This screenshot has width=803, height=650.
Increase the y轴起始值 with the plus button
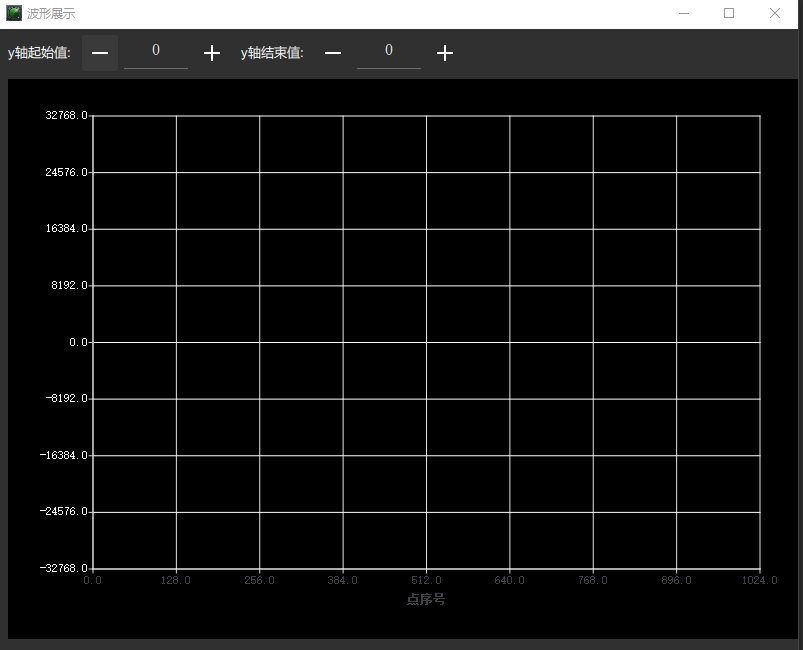[211, 52]
